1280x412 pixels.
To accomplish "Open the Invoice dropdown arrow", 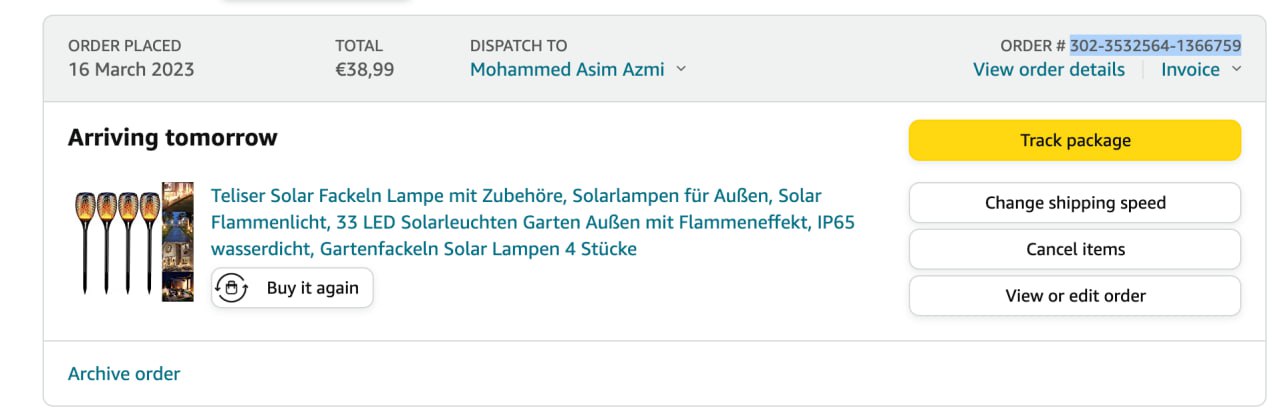I will [1236, 69].
